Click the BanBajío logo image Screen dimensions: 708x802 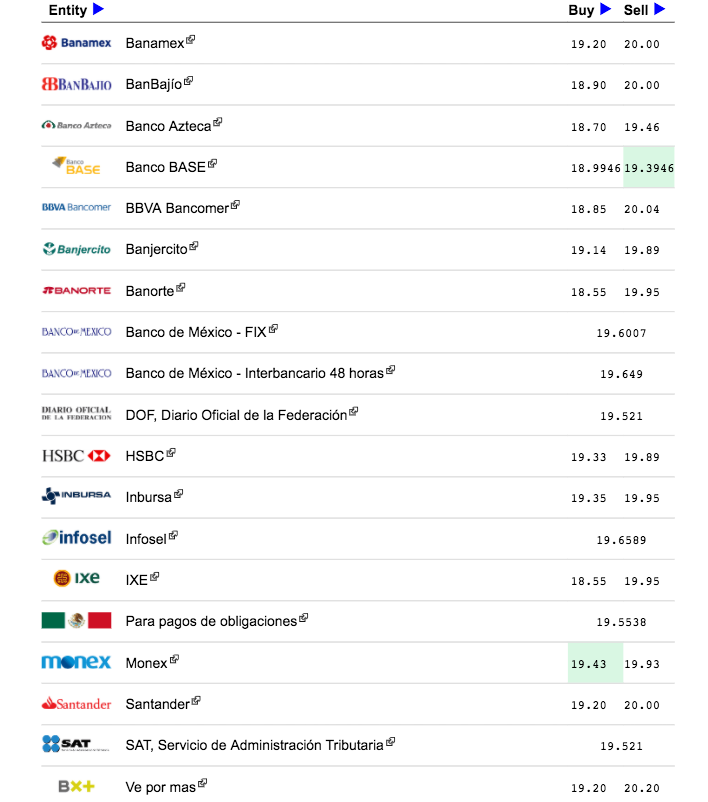tap(76, 85)
